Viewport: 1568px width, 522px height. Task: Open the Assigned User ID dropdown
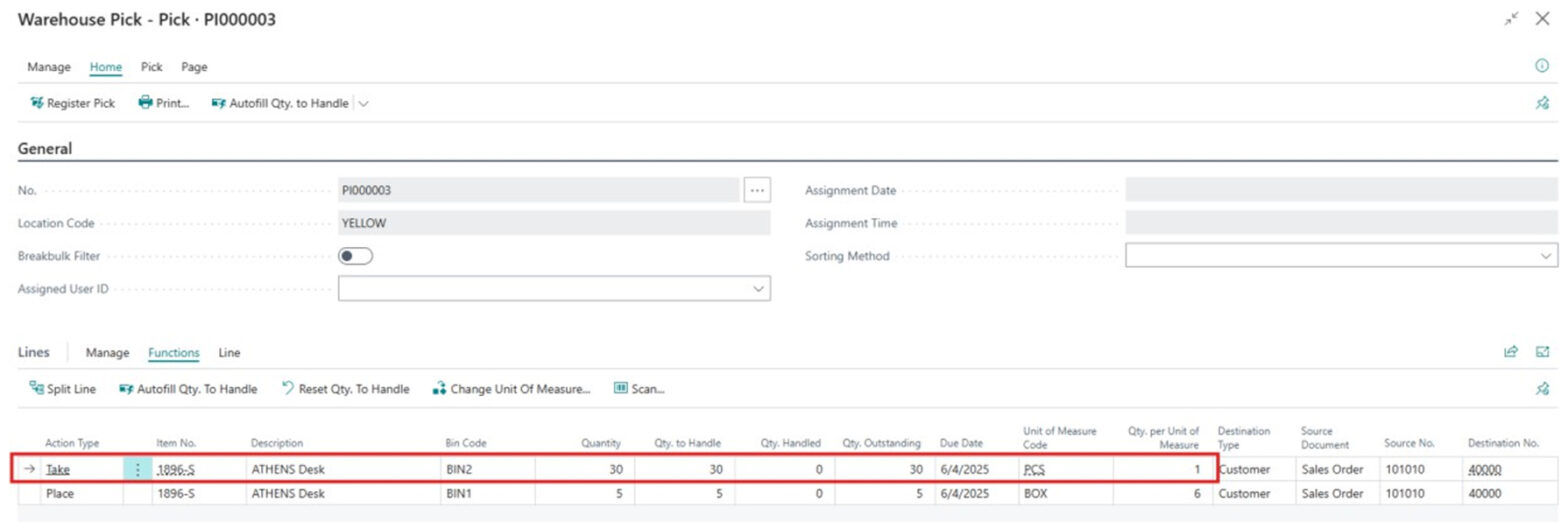(758, 289)
